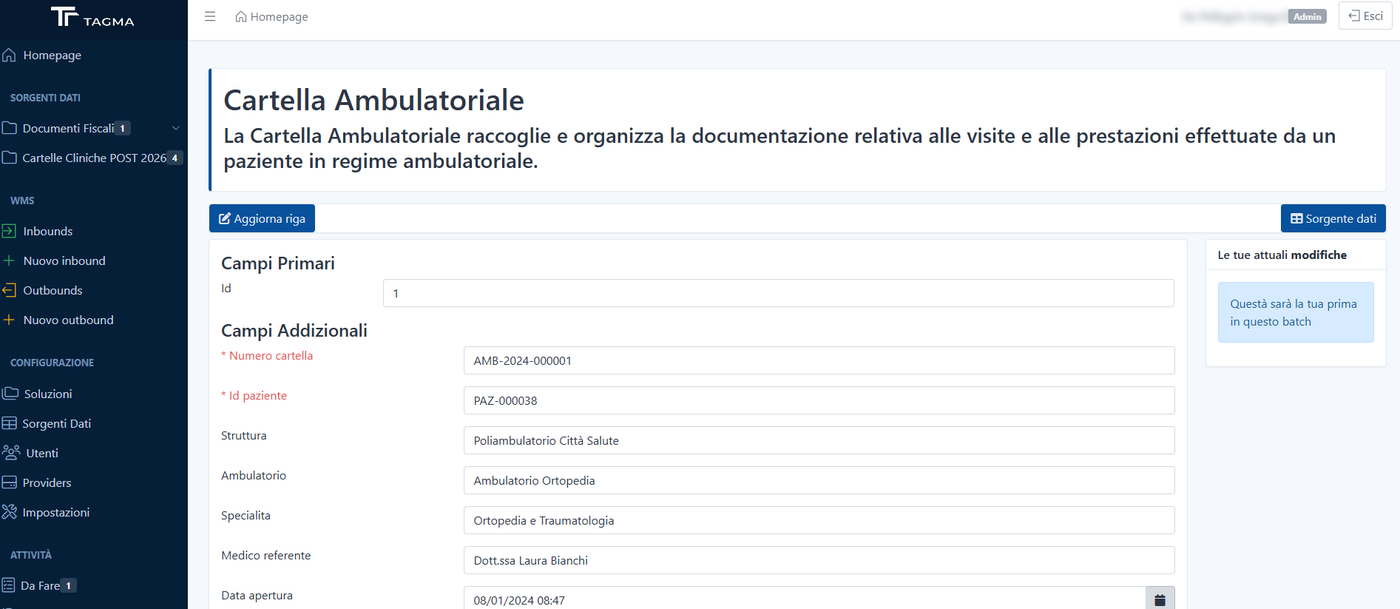The image size is (1400, 609).
Task: Click the Struttura input field
Action: 819,441
